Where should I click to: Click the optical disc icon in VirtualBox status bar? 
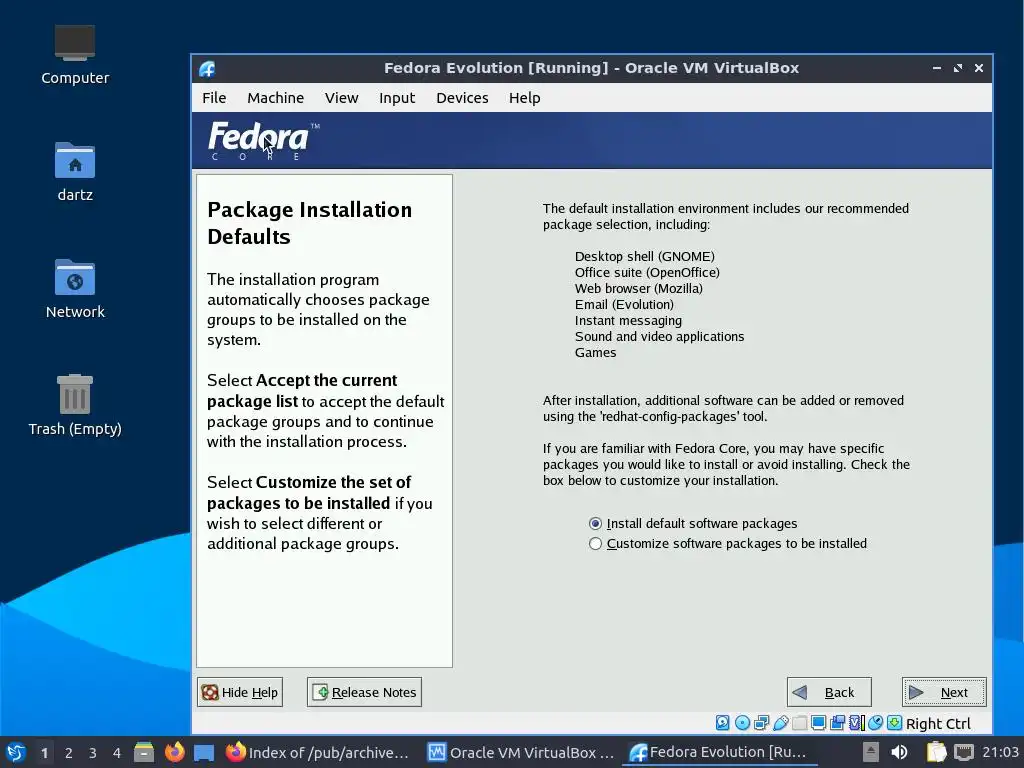pyautogui.click(x=743, y=722)
